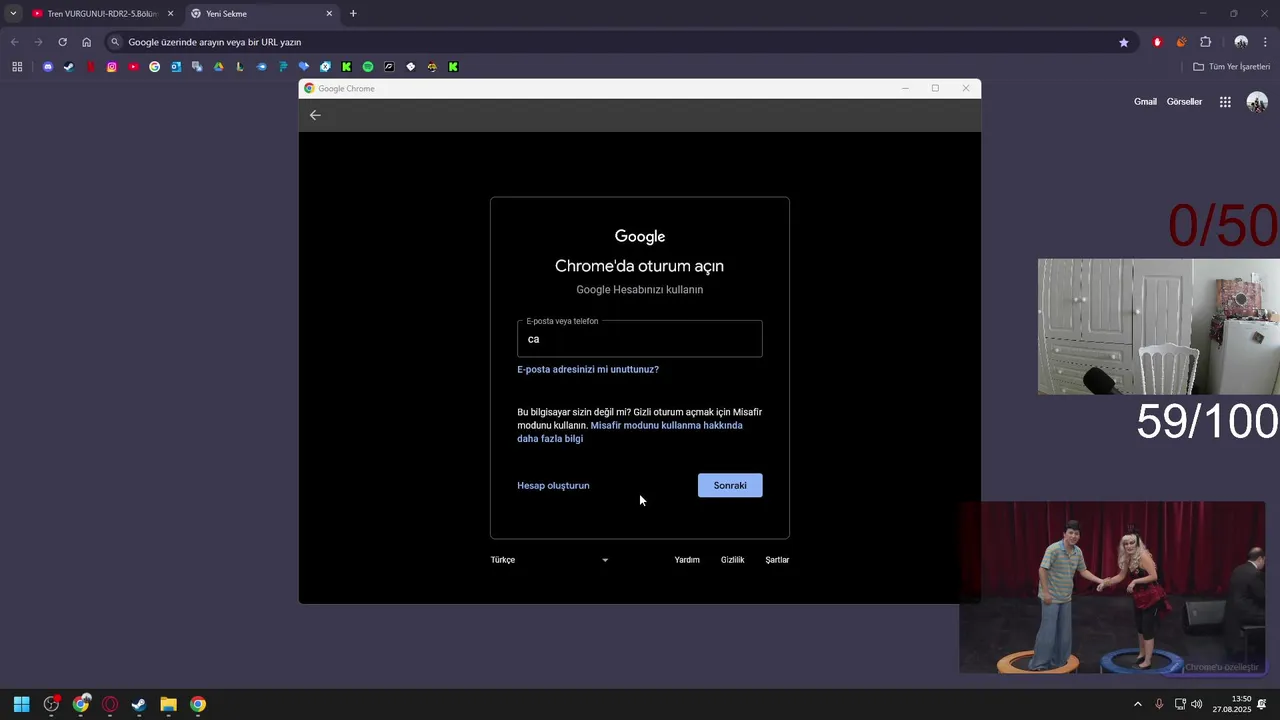Open the Şartlar link
Screen dimensions: 1280x720
777,560
